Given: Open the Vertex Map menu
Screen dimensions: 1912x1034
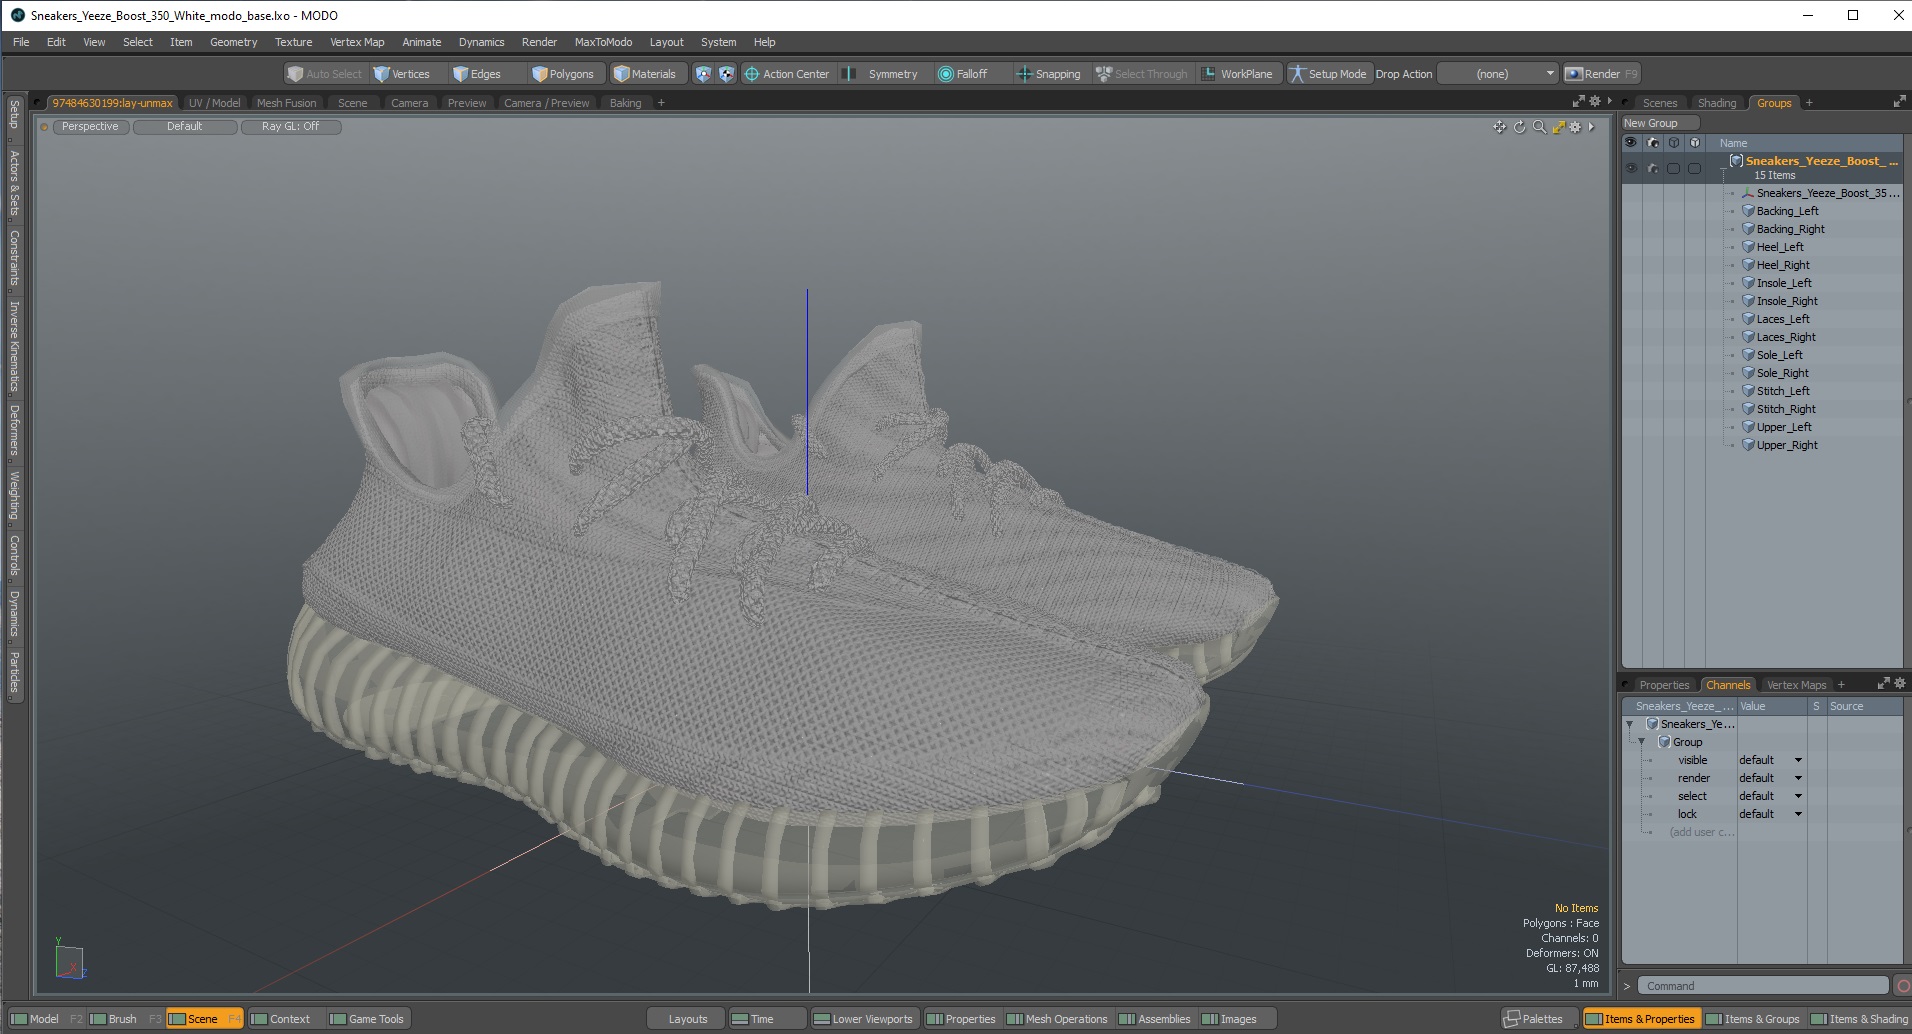Looking at the screenshot, I should click(x=357, y=42).
